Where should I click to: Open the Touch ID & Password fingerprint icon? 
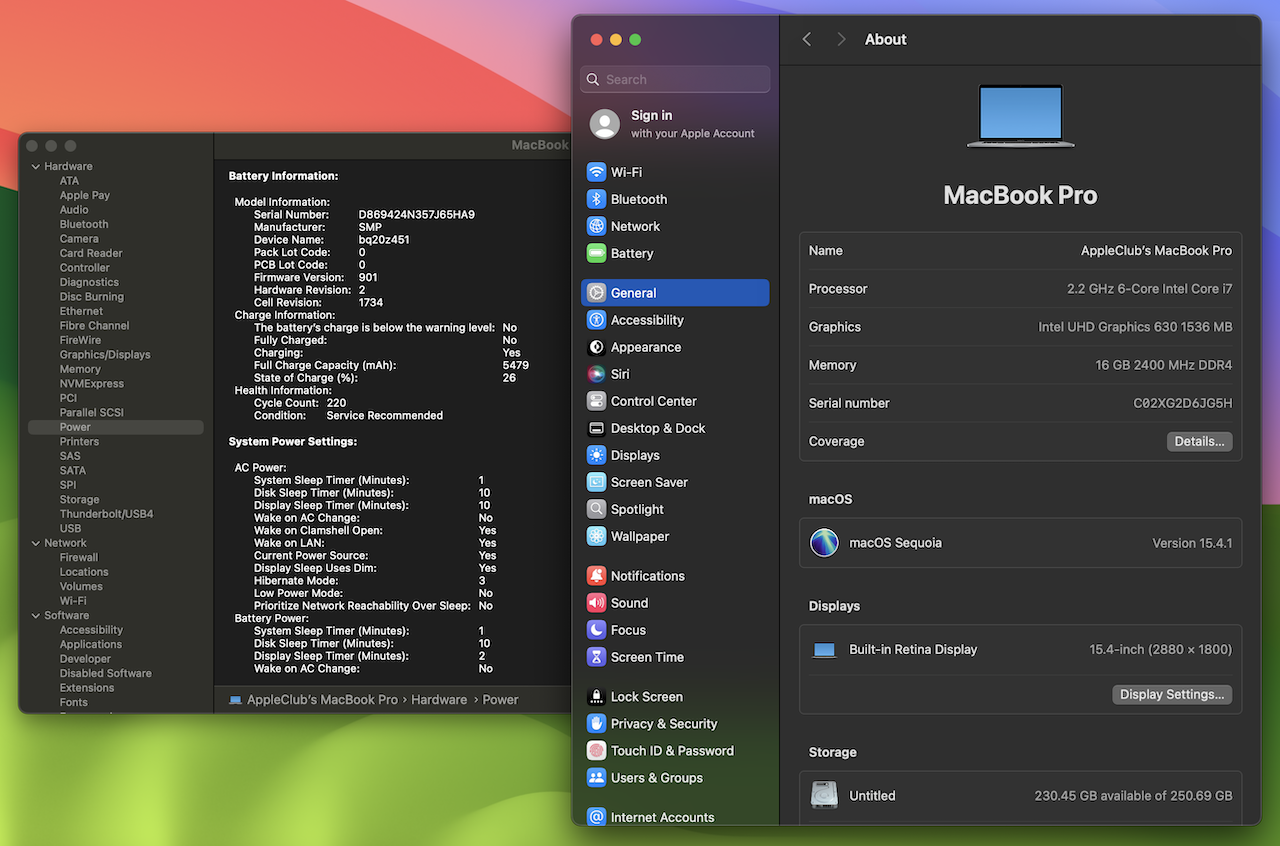(596, 751)
